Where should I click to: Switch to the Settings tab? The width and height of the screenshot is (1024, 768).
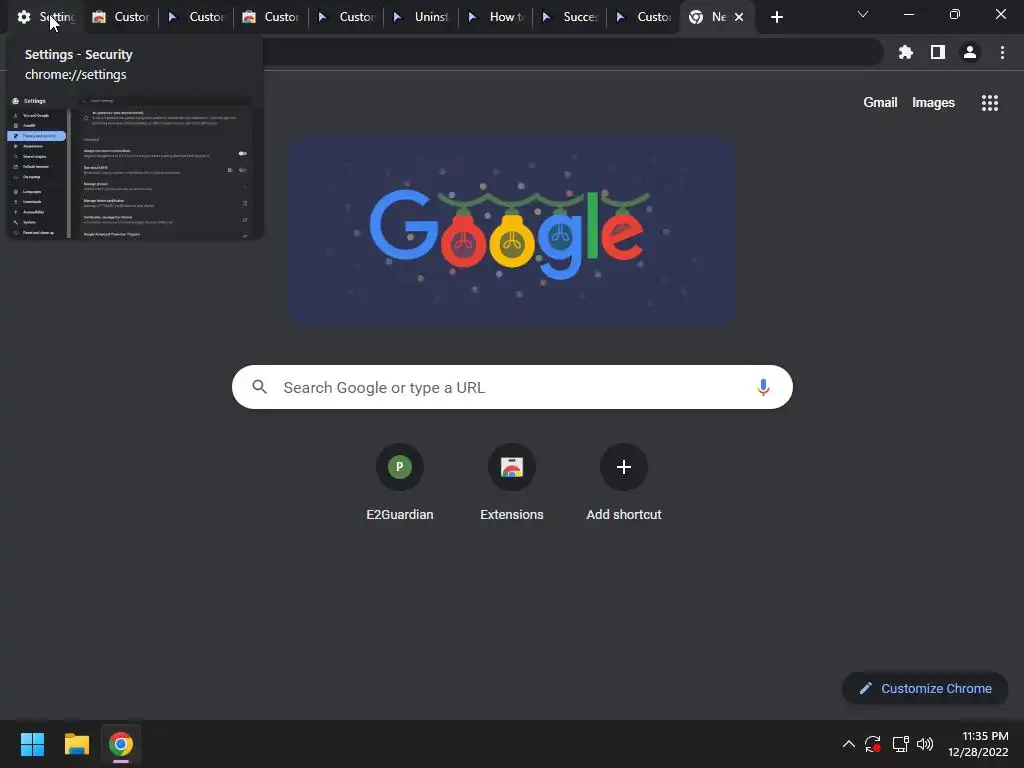(46, 17)
